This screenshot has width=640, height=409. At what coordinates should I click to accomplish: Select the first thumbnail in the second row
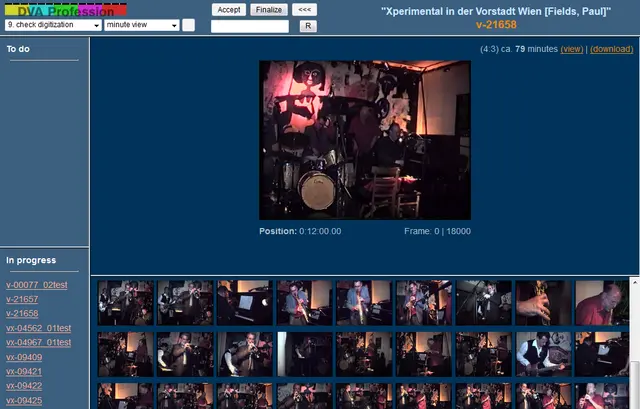pos(125,354)
